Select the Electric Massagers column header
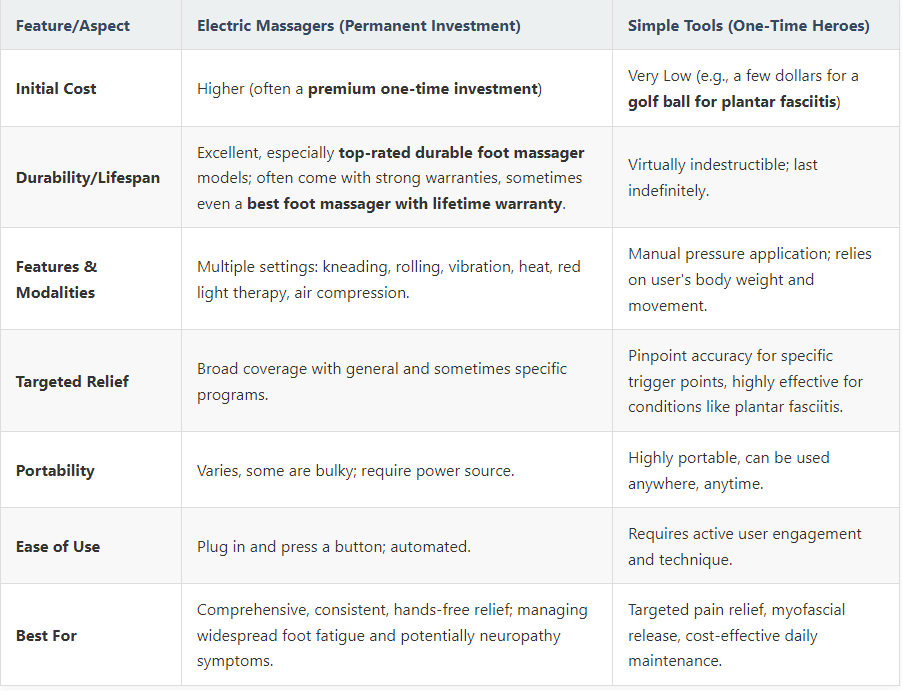 pos(358,26)
